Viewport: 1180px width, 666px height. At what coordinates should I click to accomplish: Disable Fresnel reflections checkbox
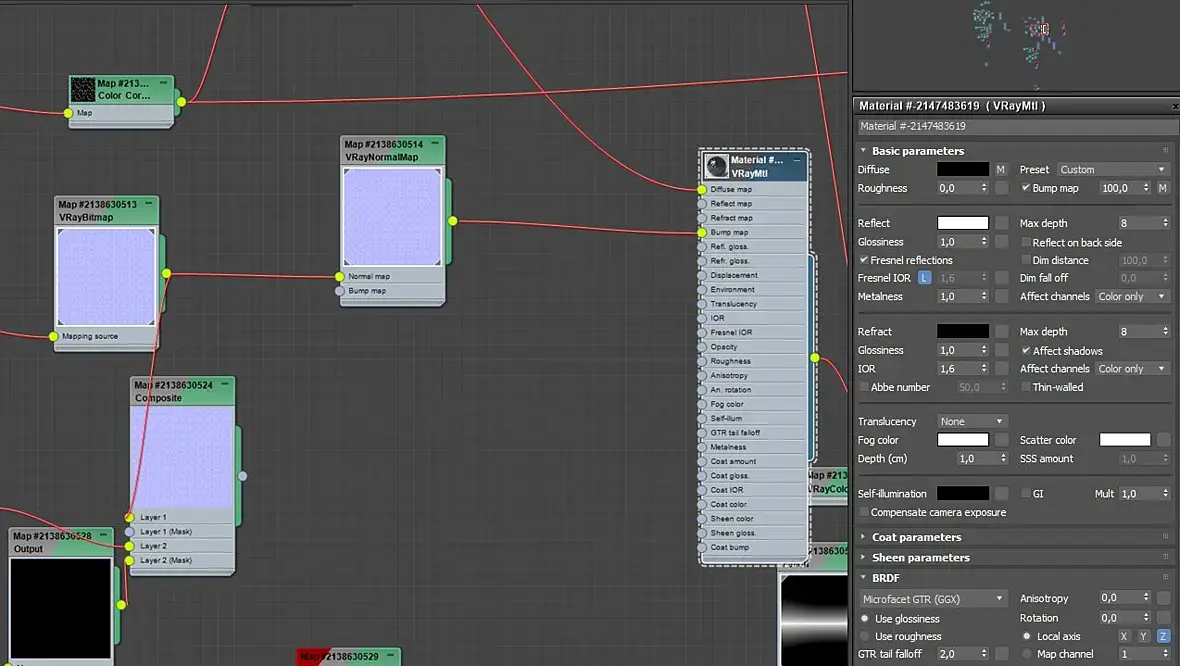[x=864, y=260]
